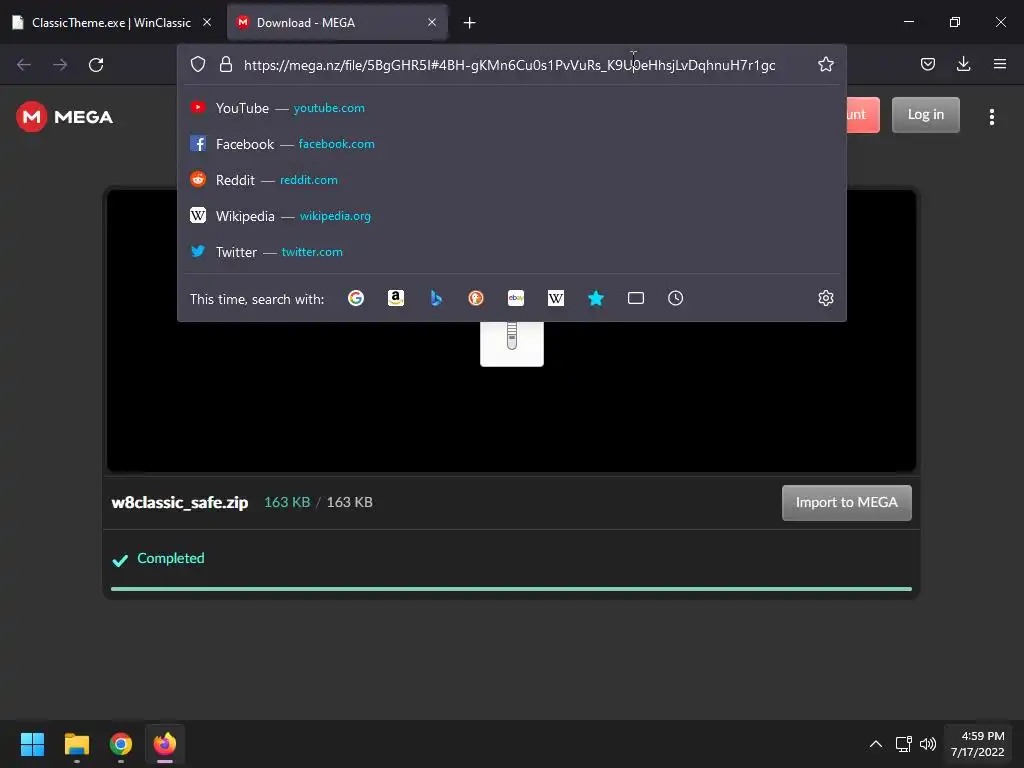Image resolution: width=1024 pixels, height=768 pixels.
Task: Click Firefox taskbar icon
Action: (165, 744)
